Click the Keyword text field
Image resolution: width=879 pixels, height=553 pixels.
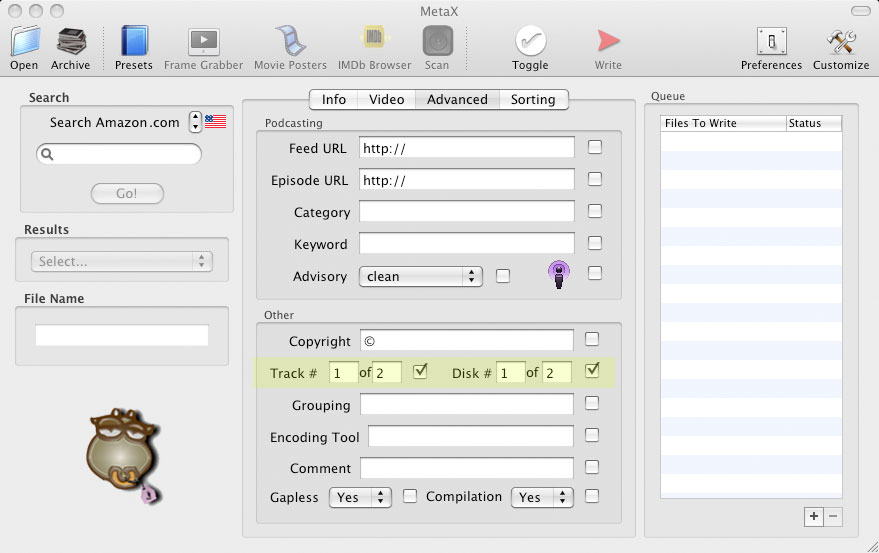466,243
